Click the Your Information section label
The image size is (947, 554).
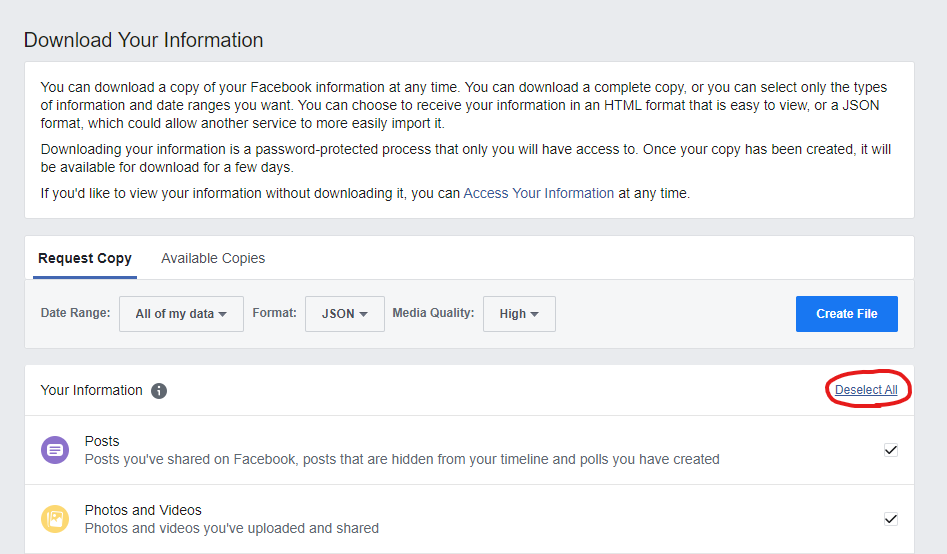pyautogui.click(x=91, y=390)
